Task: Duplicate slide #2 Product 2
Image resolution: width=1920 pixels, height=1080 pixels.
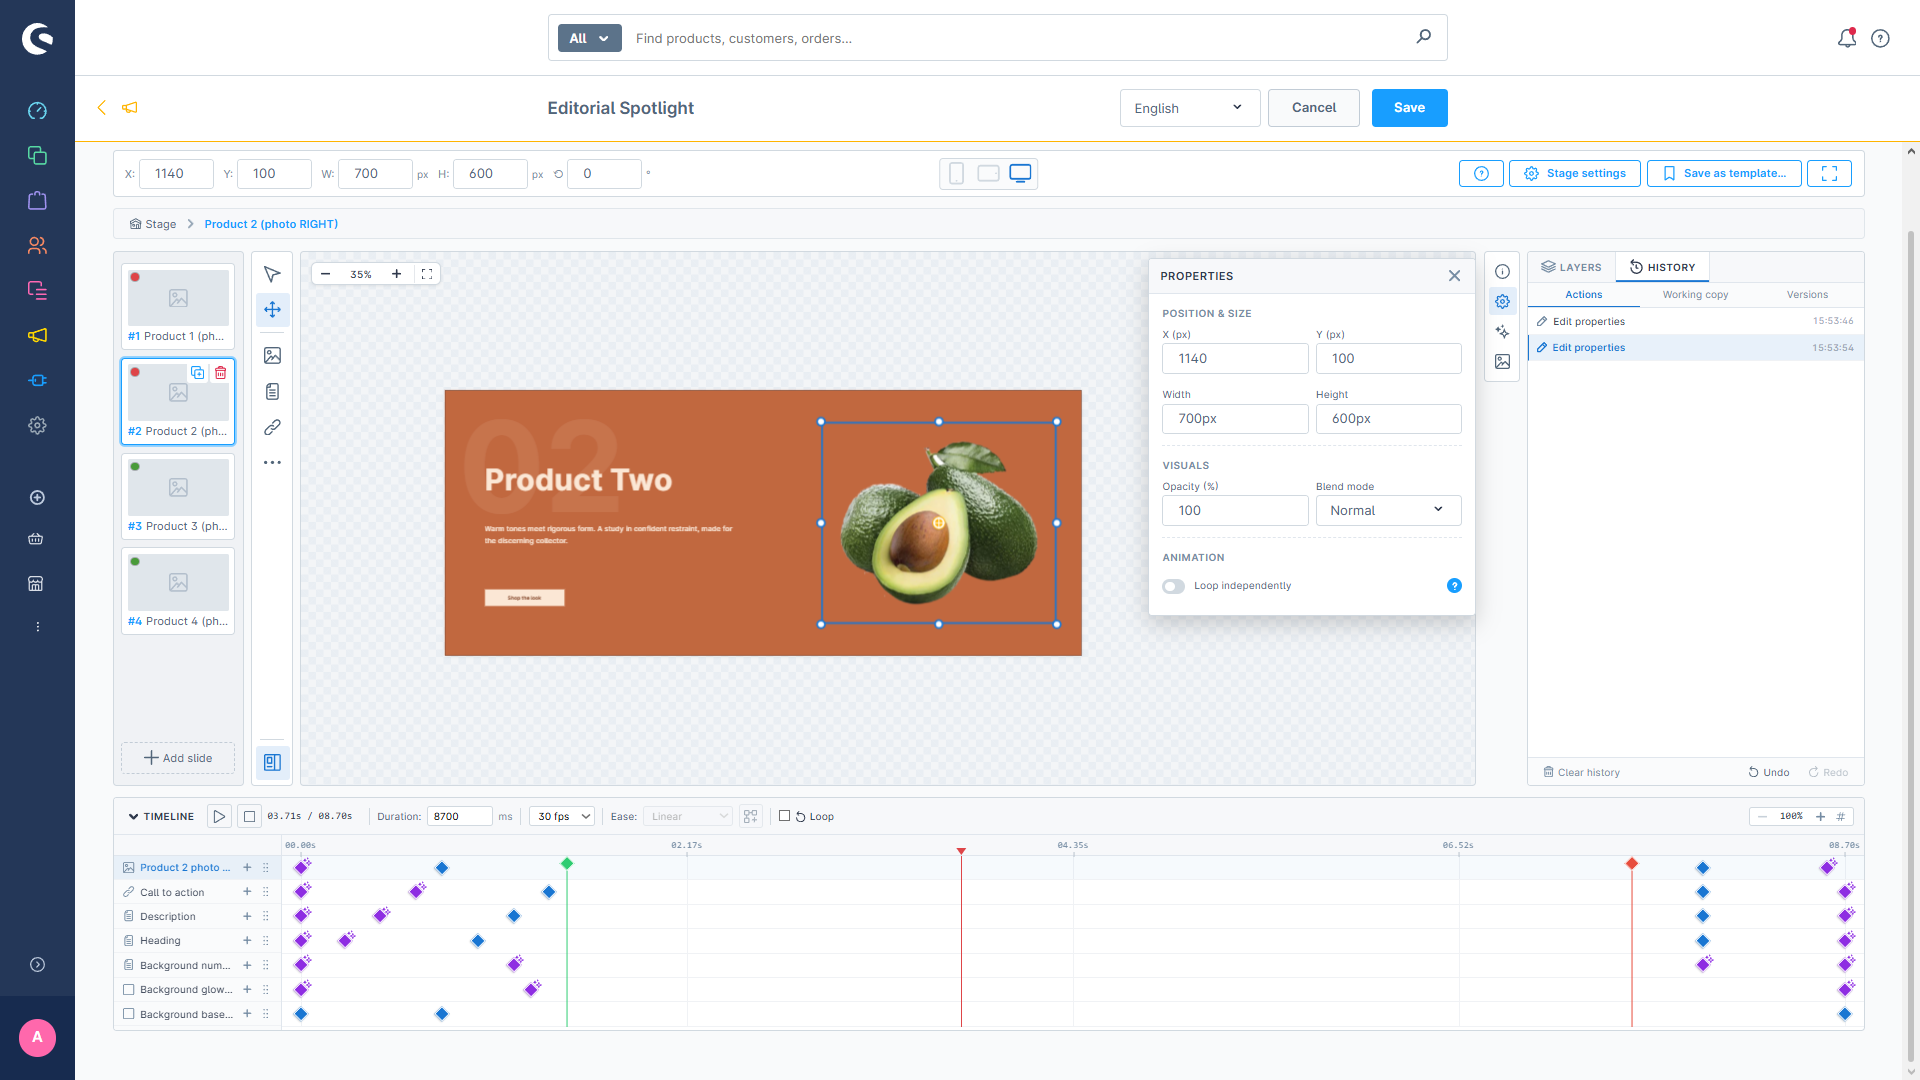Action: tap(198, 372)
